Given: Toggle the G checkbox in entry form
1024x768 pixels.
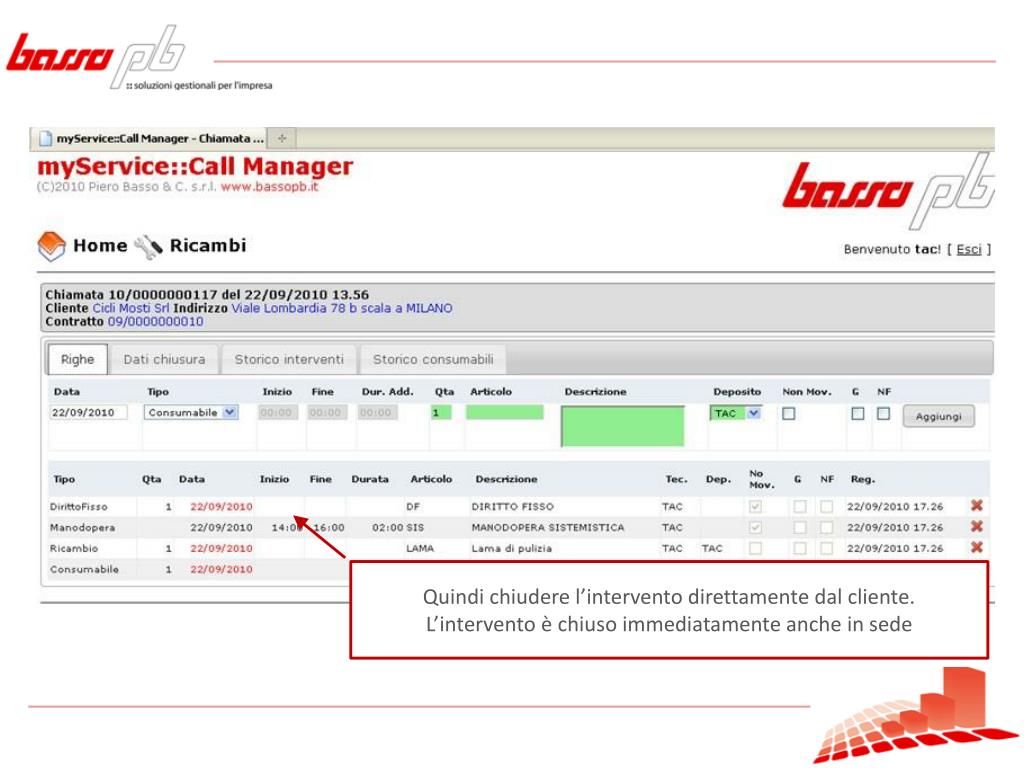Looking at the screenshot, I should click(858, 413).
